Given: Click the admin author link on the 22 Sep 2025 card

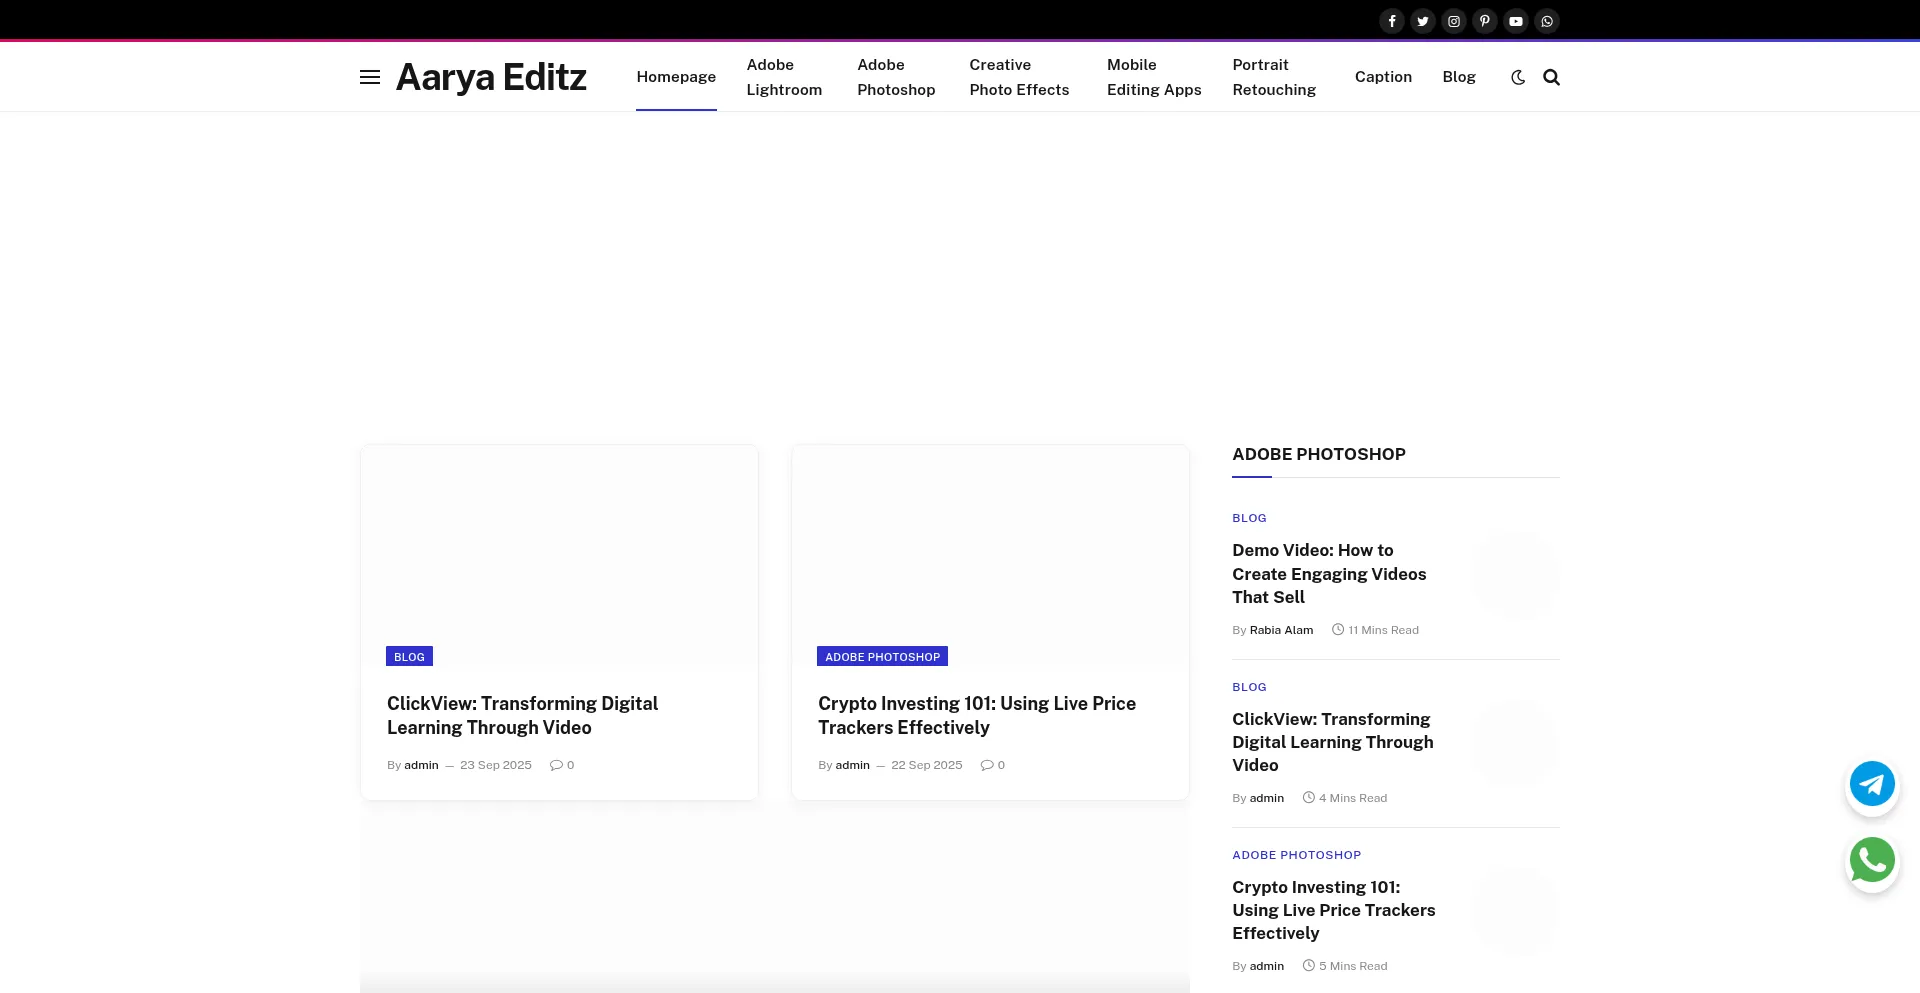Looking at the screenshot, I should pos(852,765).
